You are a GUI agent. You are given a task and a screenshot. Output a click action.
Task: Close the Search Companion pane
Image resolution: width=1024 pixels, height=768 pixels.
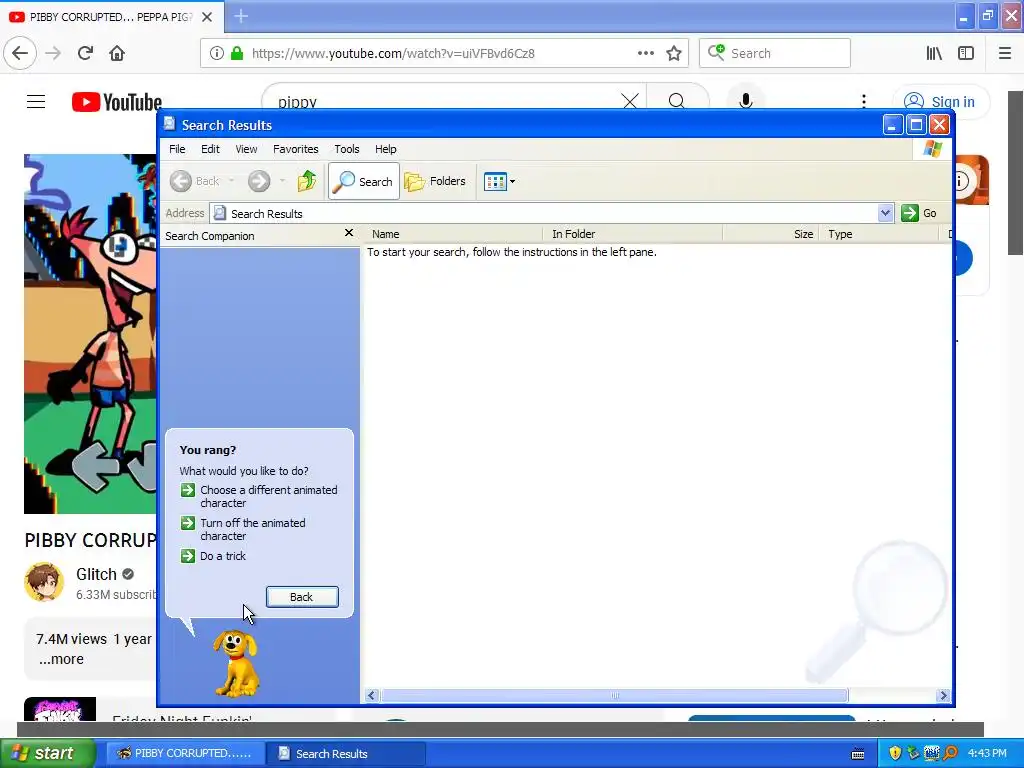pos(349,232)
